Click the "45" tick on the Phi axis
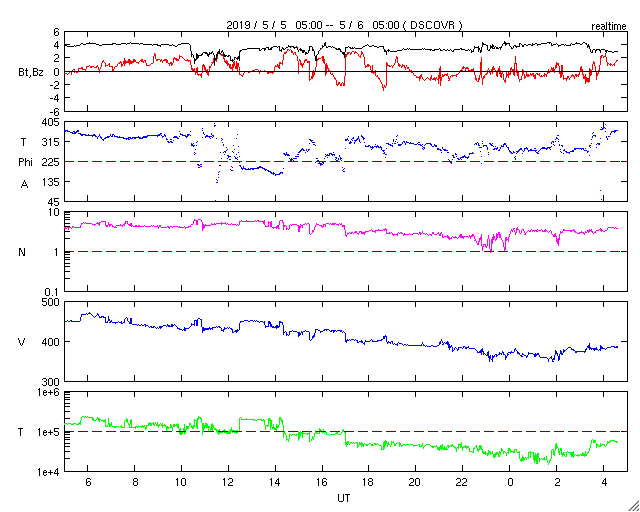This screenshot has width=640, height=512. [53, 201]
